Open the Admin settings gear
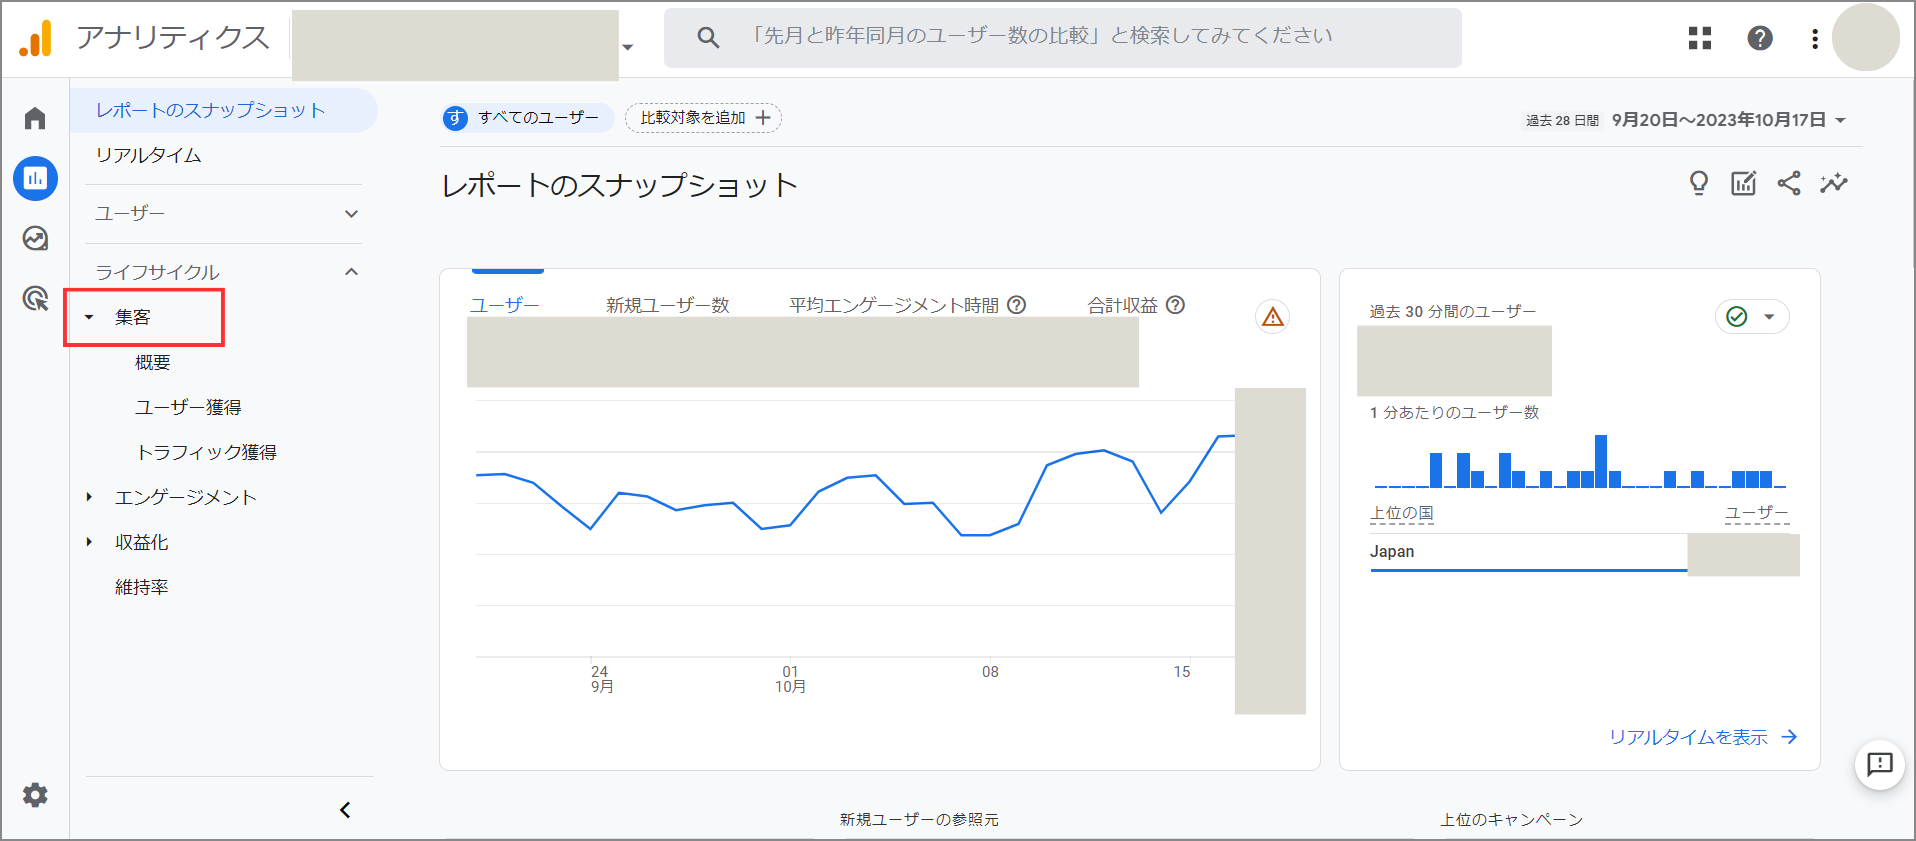This screenshot has width=1916, height=841. pyautogui.click(x=35, y=795)
